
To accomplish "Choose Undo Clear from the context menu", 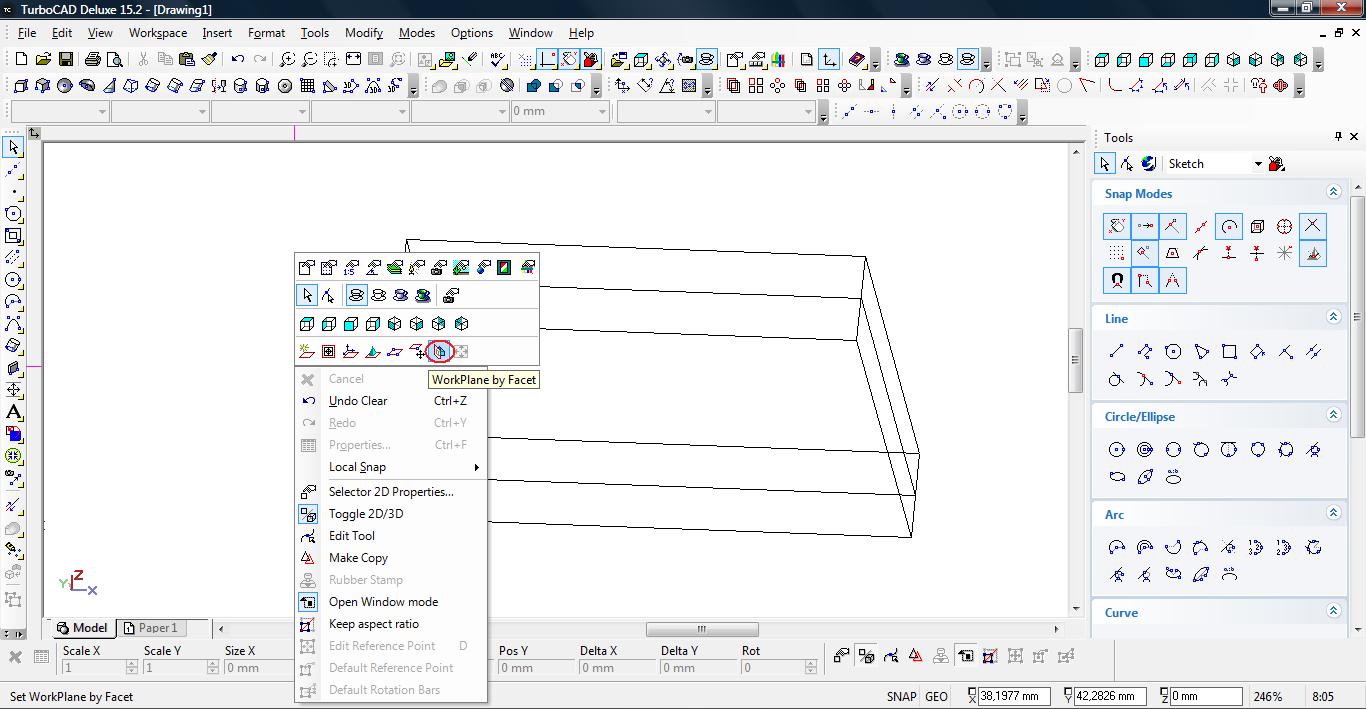I will (358, 401).
